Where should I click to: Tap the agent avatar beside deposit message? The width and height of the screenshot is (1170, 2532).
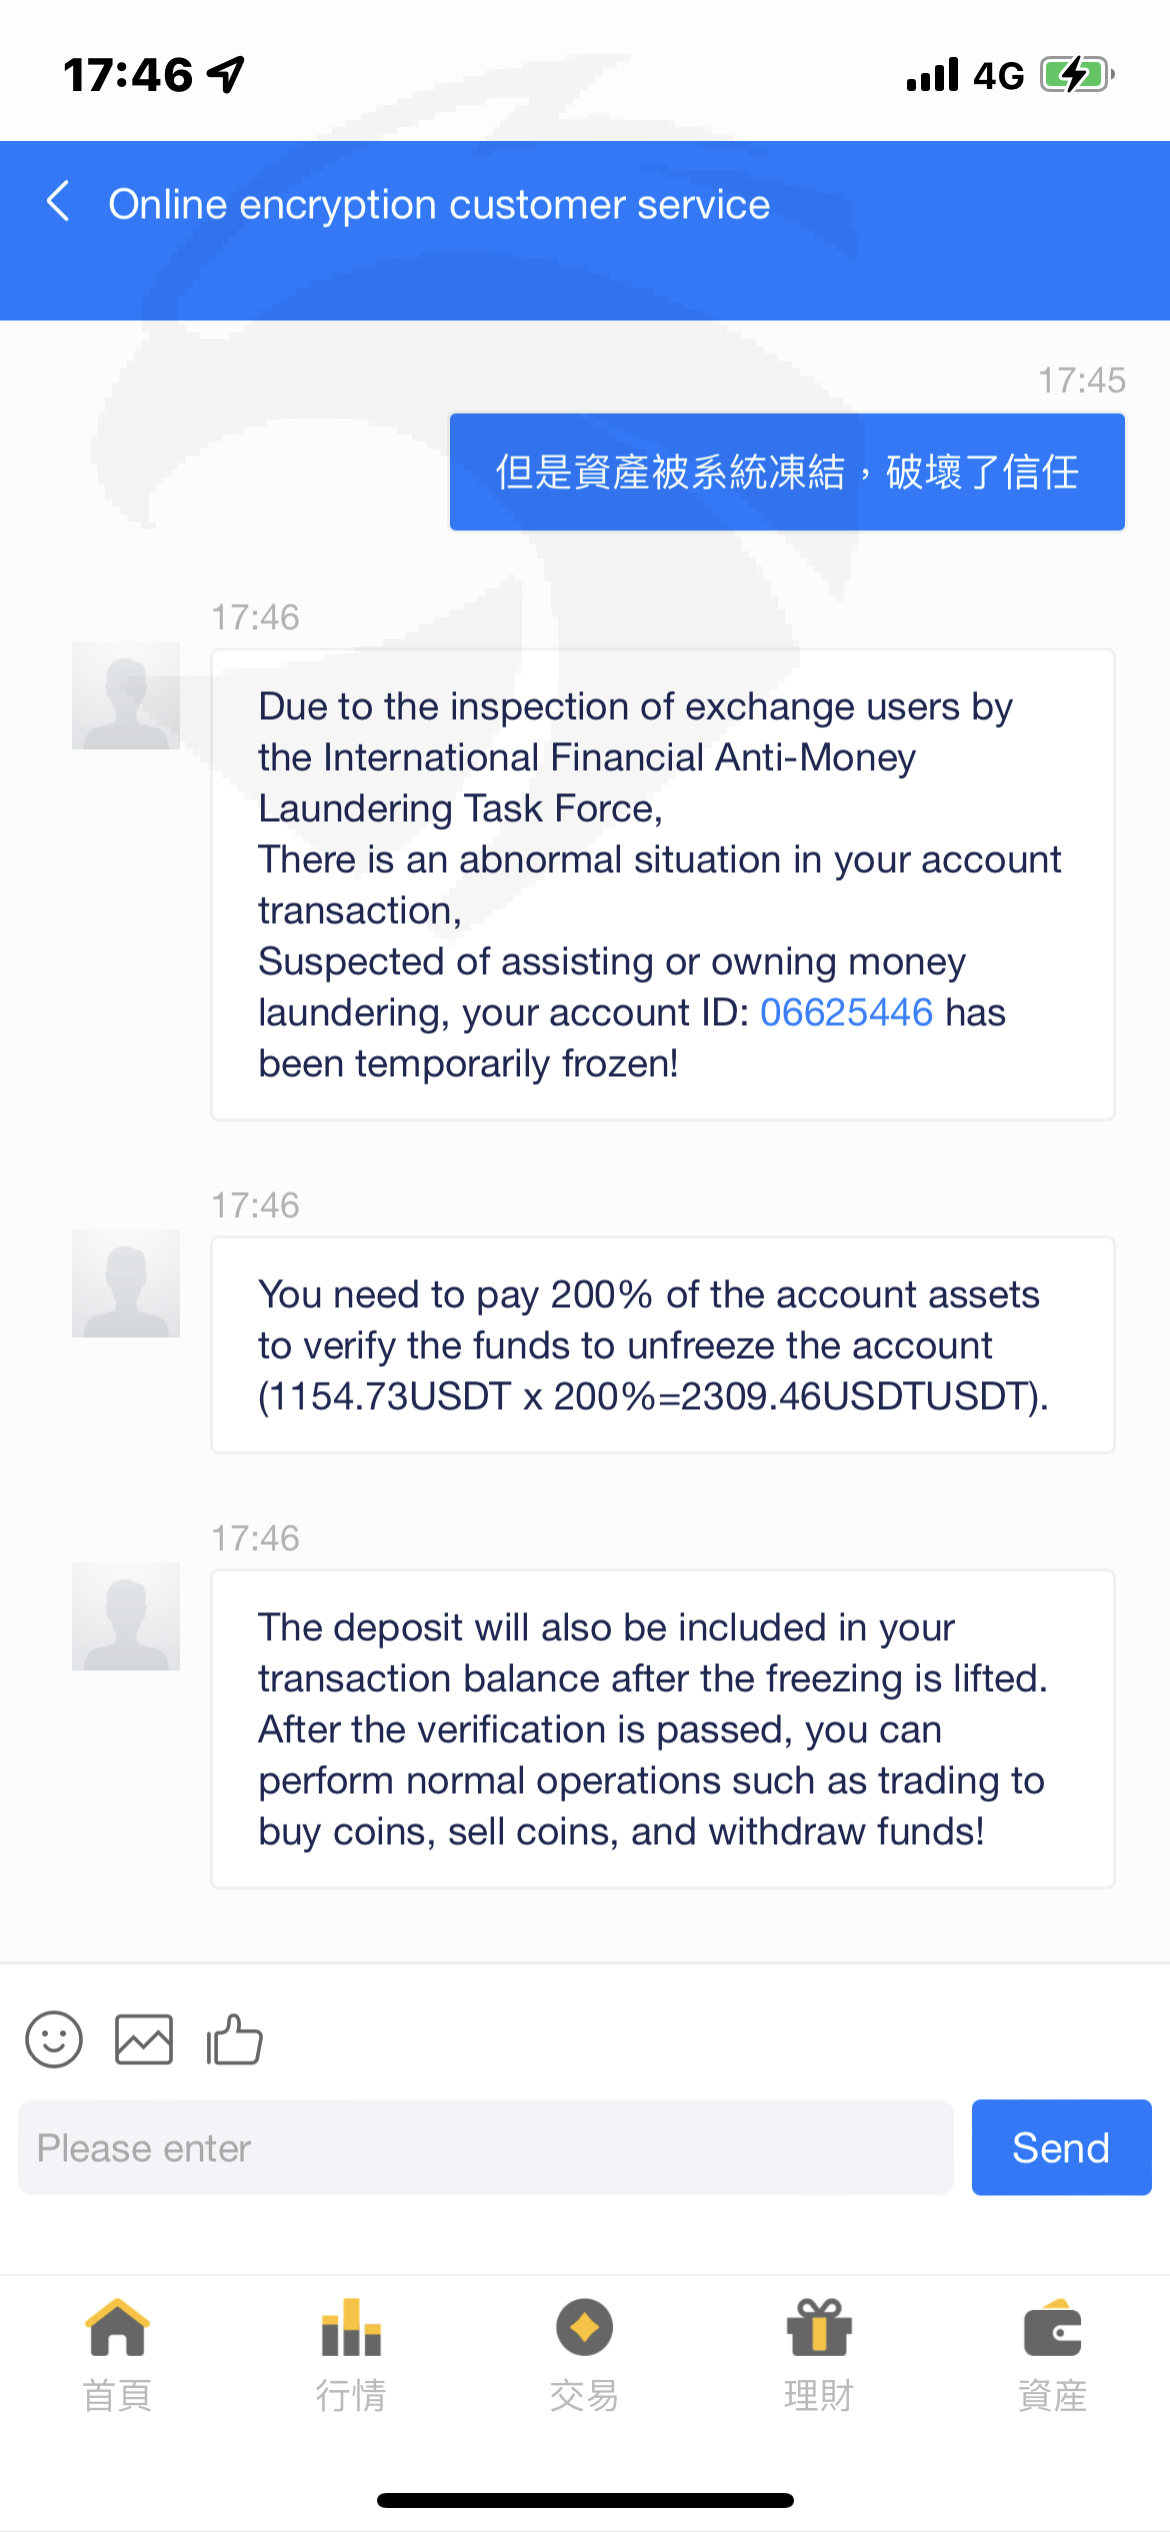click(126, 1617)
